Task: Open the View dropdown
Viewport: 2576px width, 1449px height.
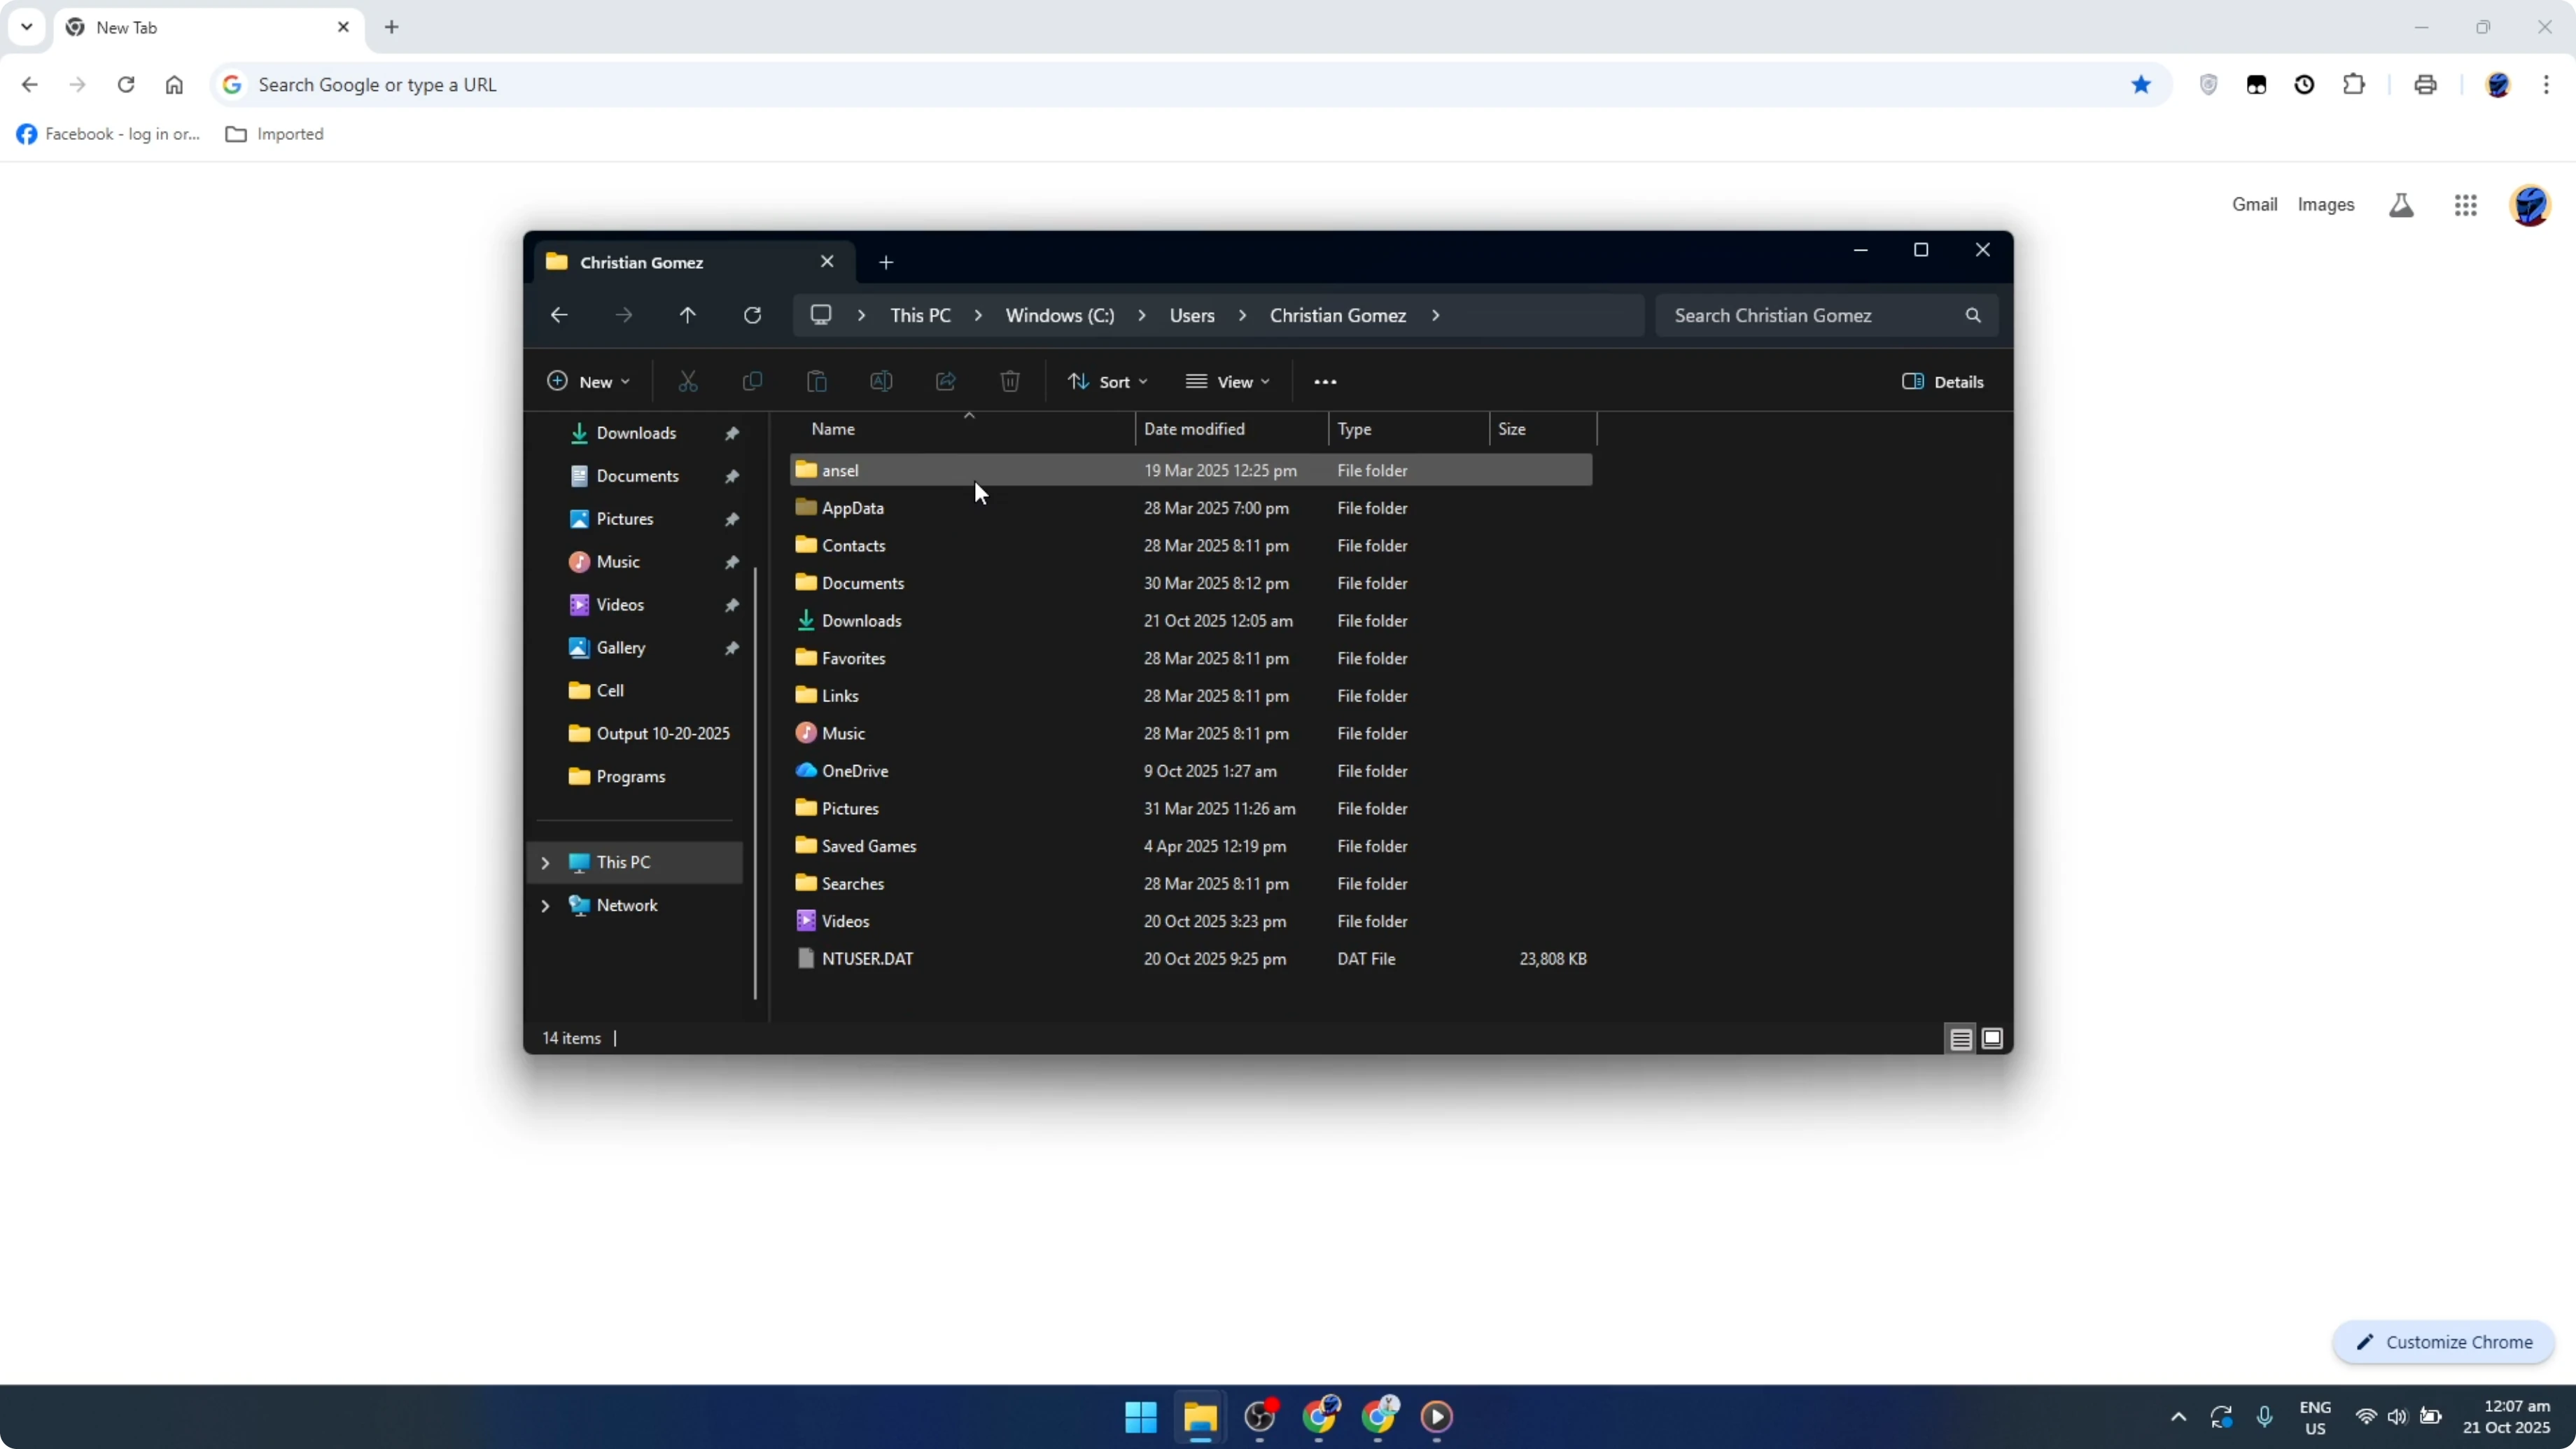Action: [x=1228, y=382]
